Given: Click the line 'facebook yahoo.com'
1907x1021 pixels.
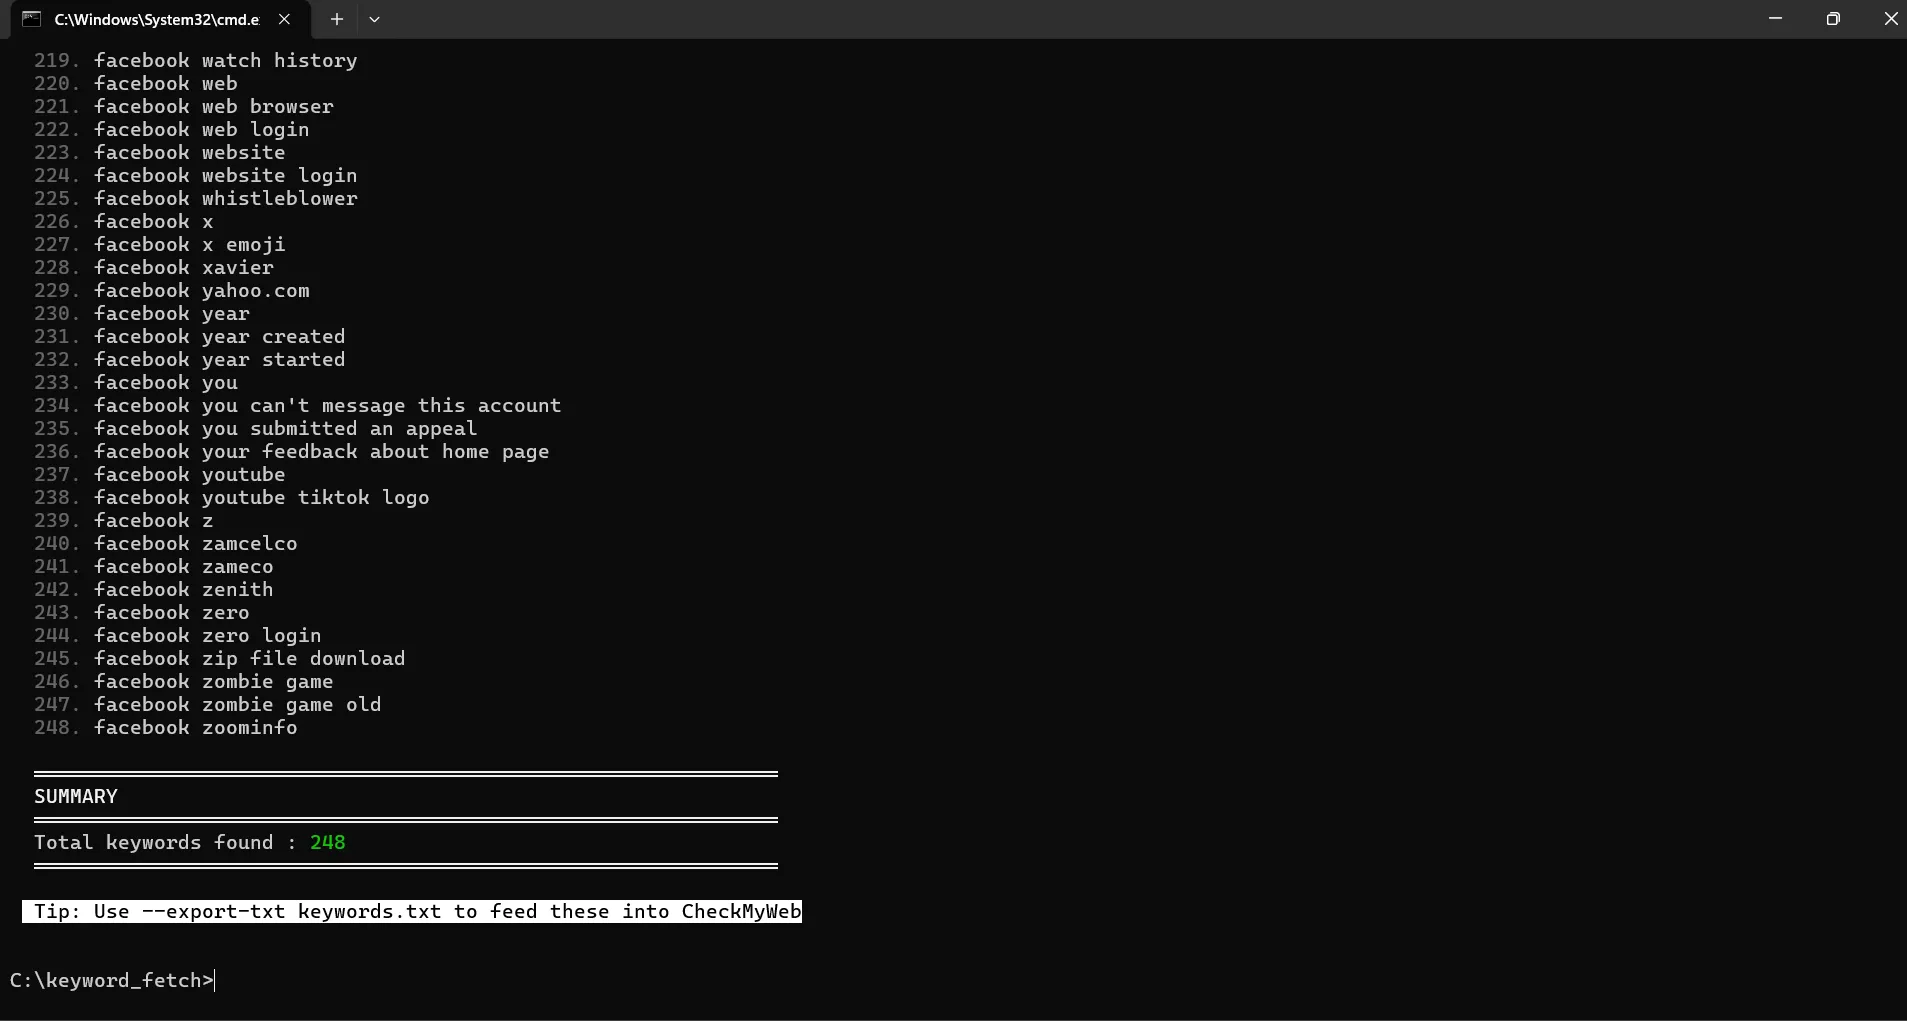Looking at the screenshot, I should (202, 291).
